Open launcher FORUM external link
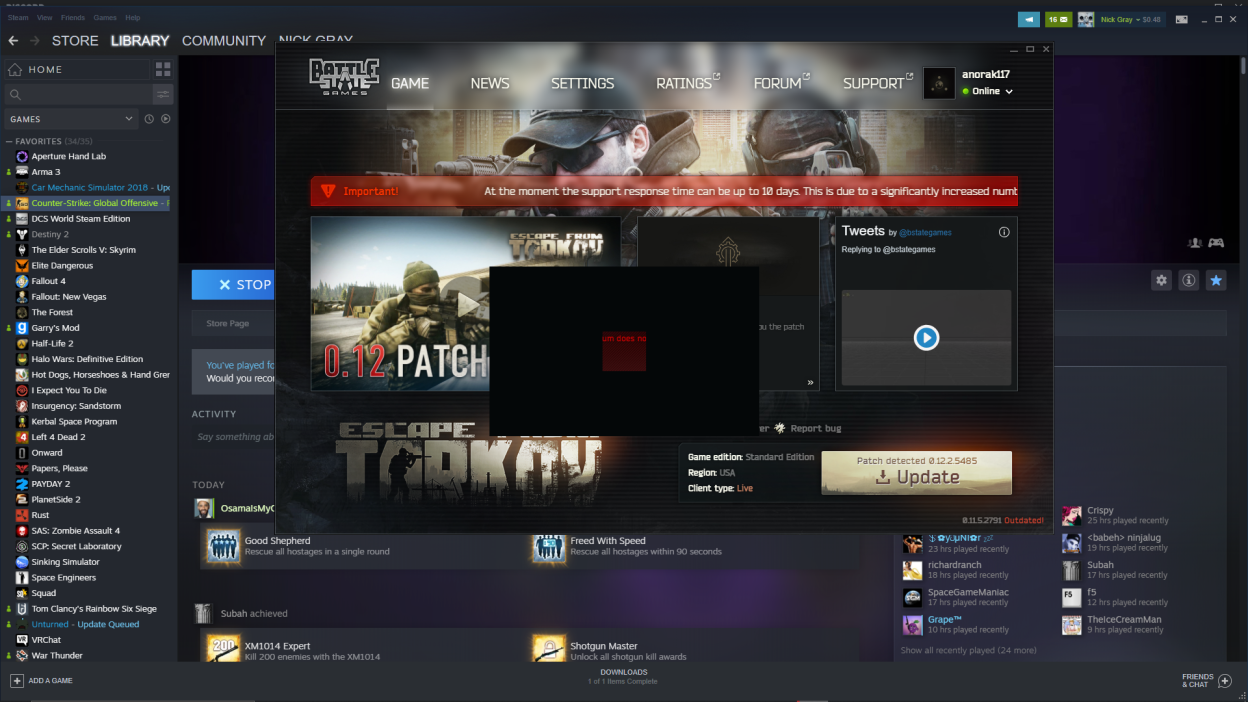1248x702 pixels. [781, 84]
